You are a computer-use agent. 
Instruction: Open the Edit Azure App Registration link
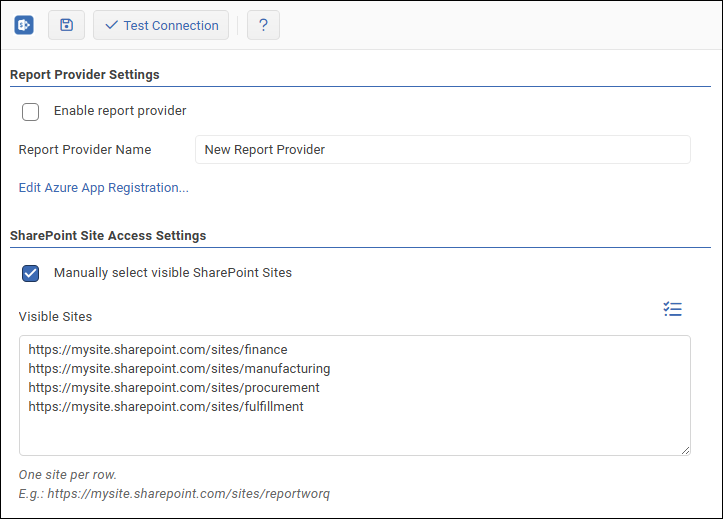(x=104, y=187)
